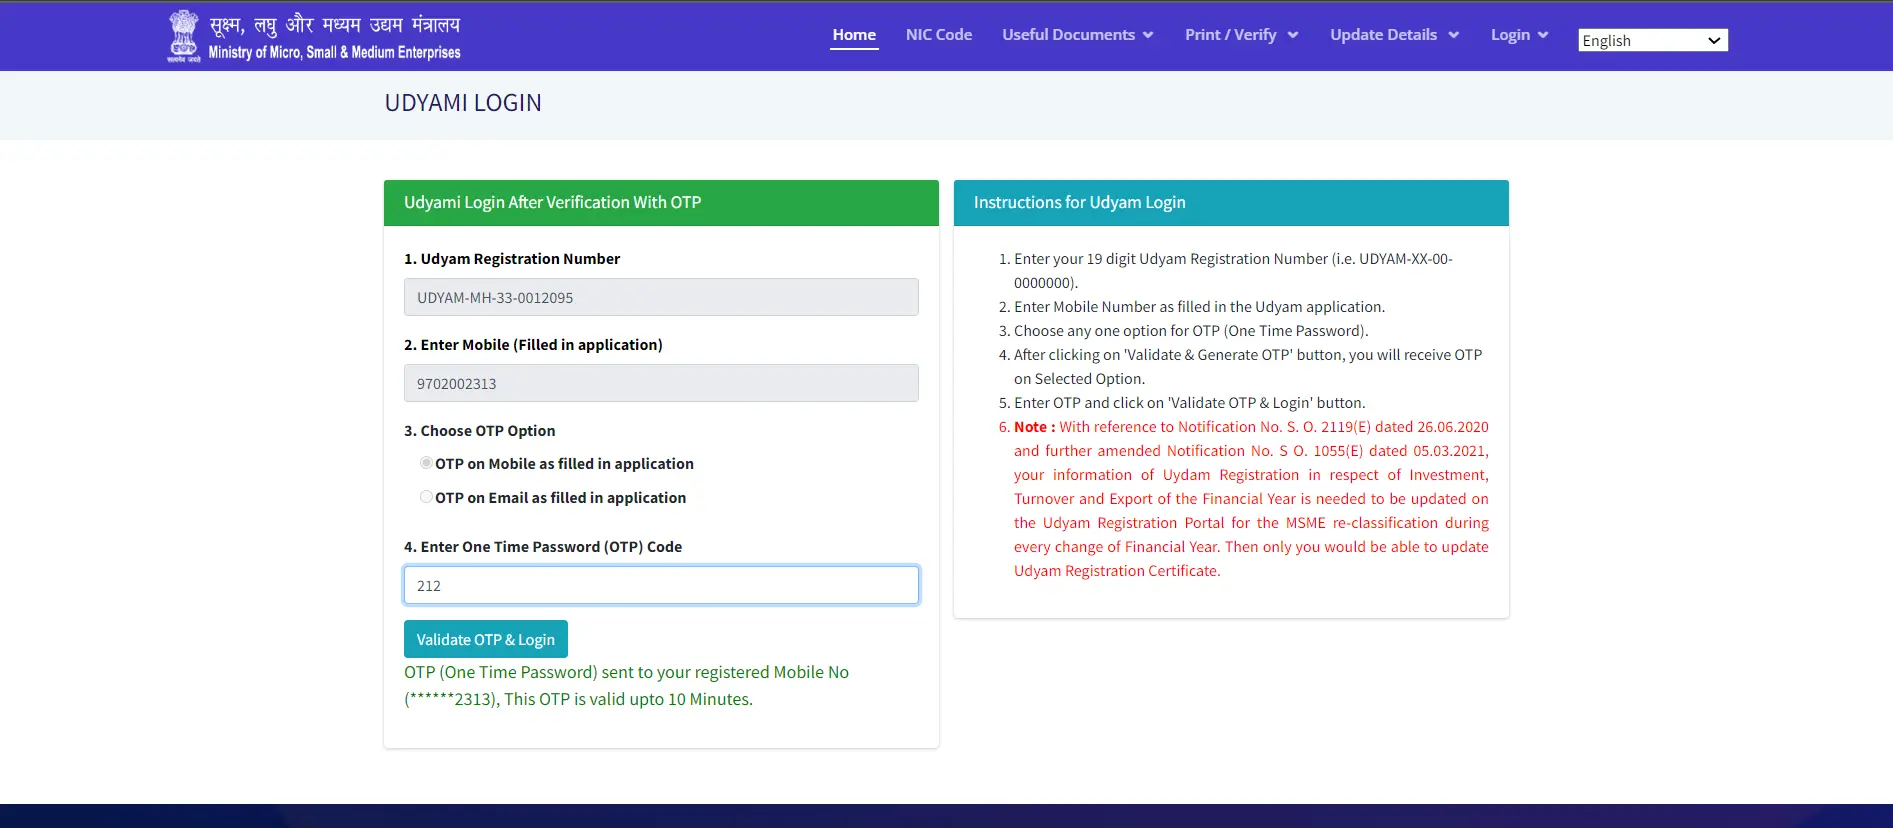Click the 'OTP on Mobile as filled in application' label
The image size is (1893, 828).
point(564,464)
